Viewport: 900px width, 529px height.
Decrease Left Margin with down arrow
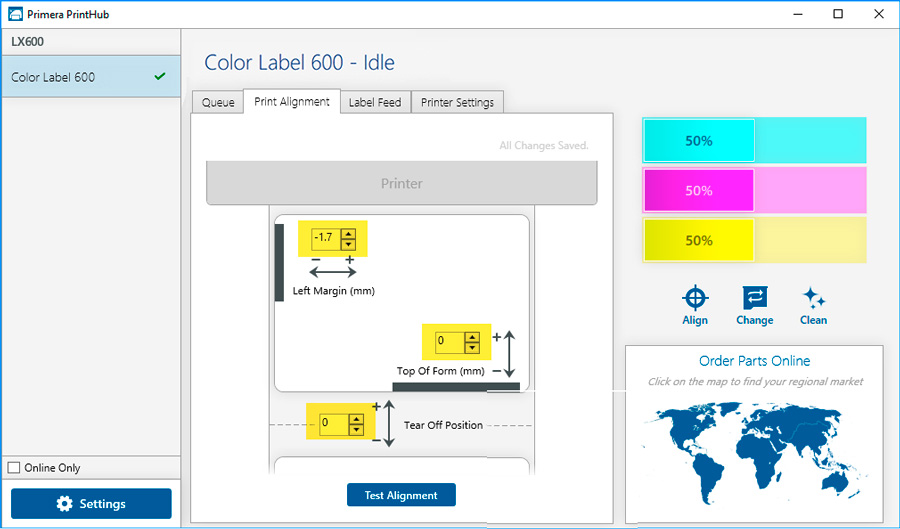348,244
